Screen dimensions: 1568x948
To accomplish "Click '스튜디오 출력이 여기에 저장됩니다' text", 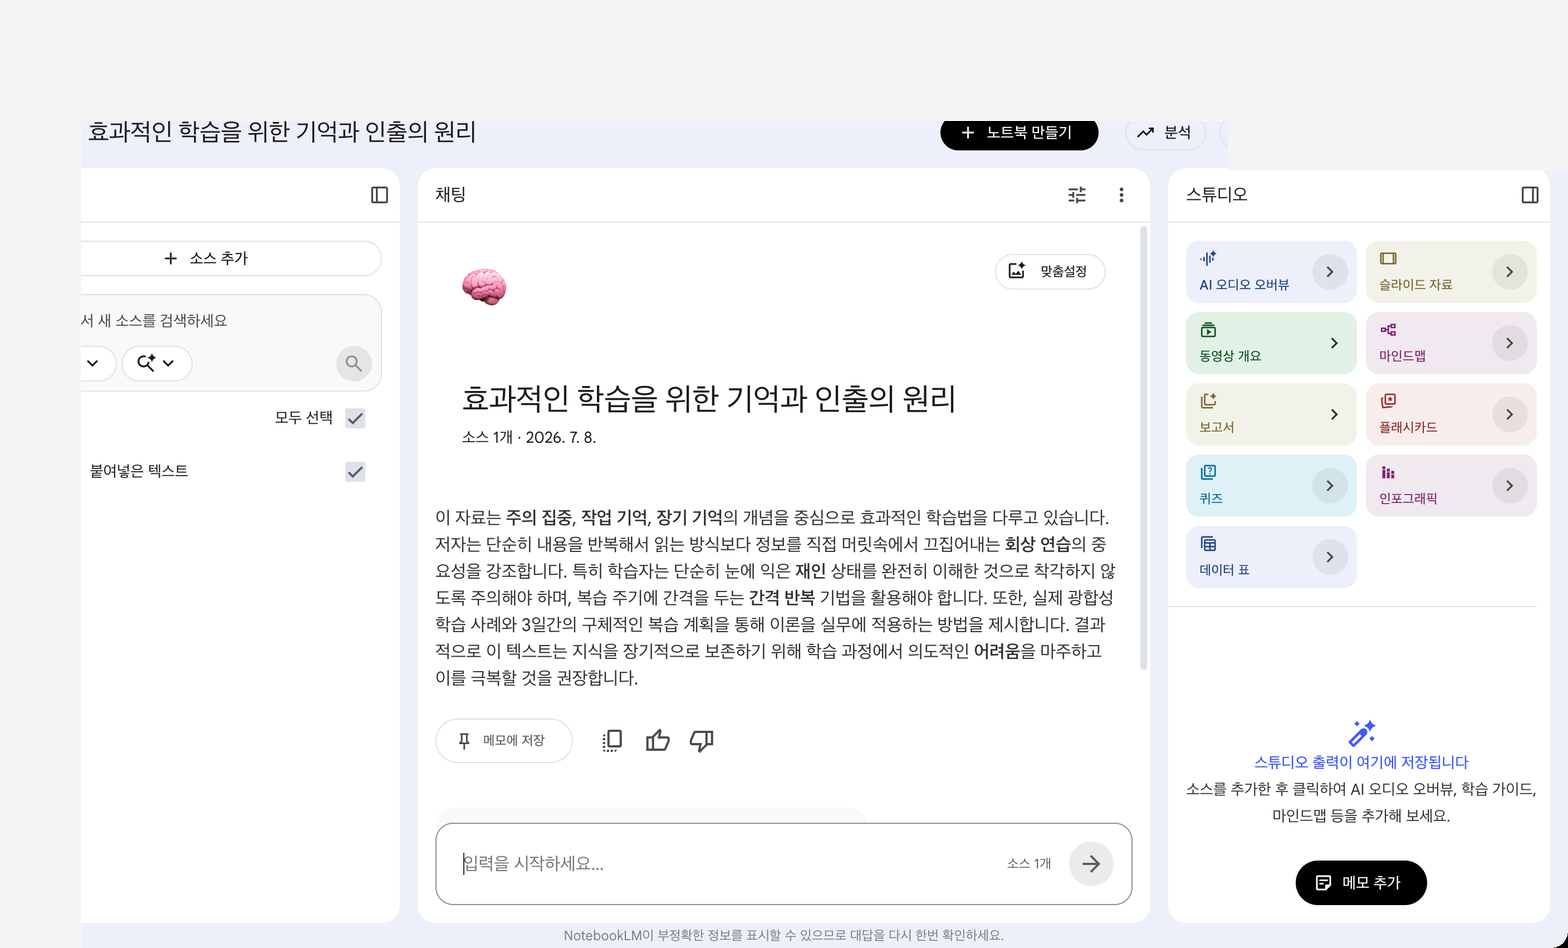I will click(x=1361, y=762).
